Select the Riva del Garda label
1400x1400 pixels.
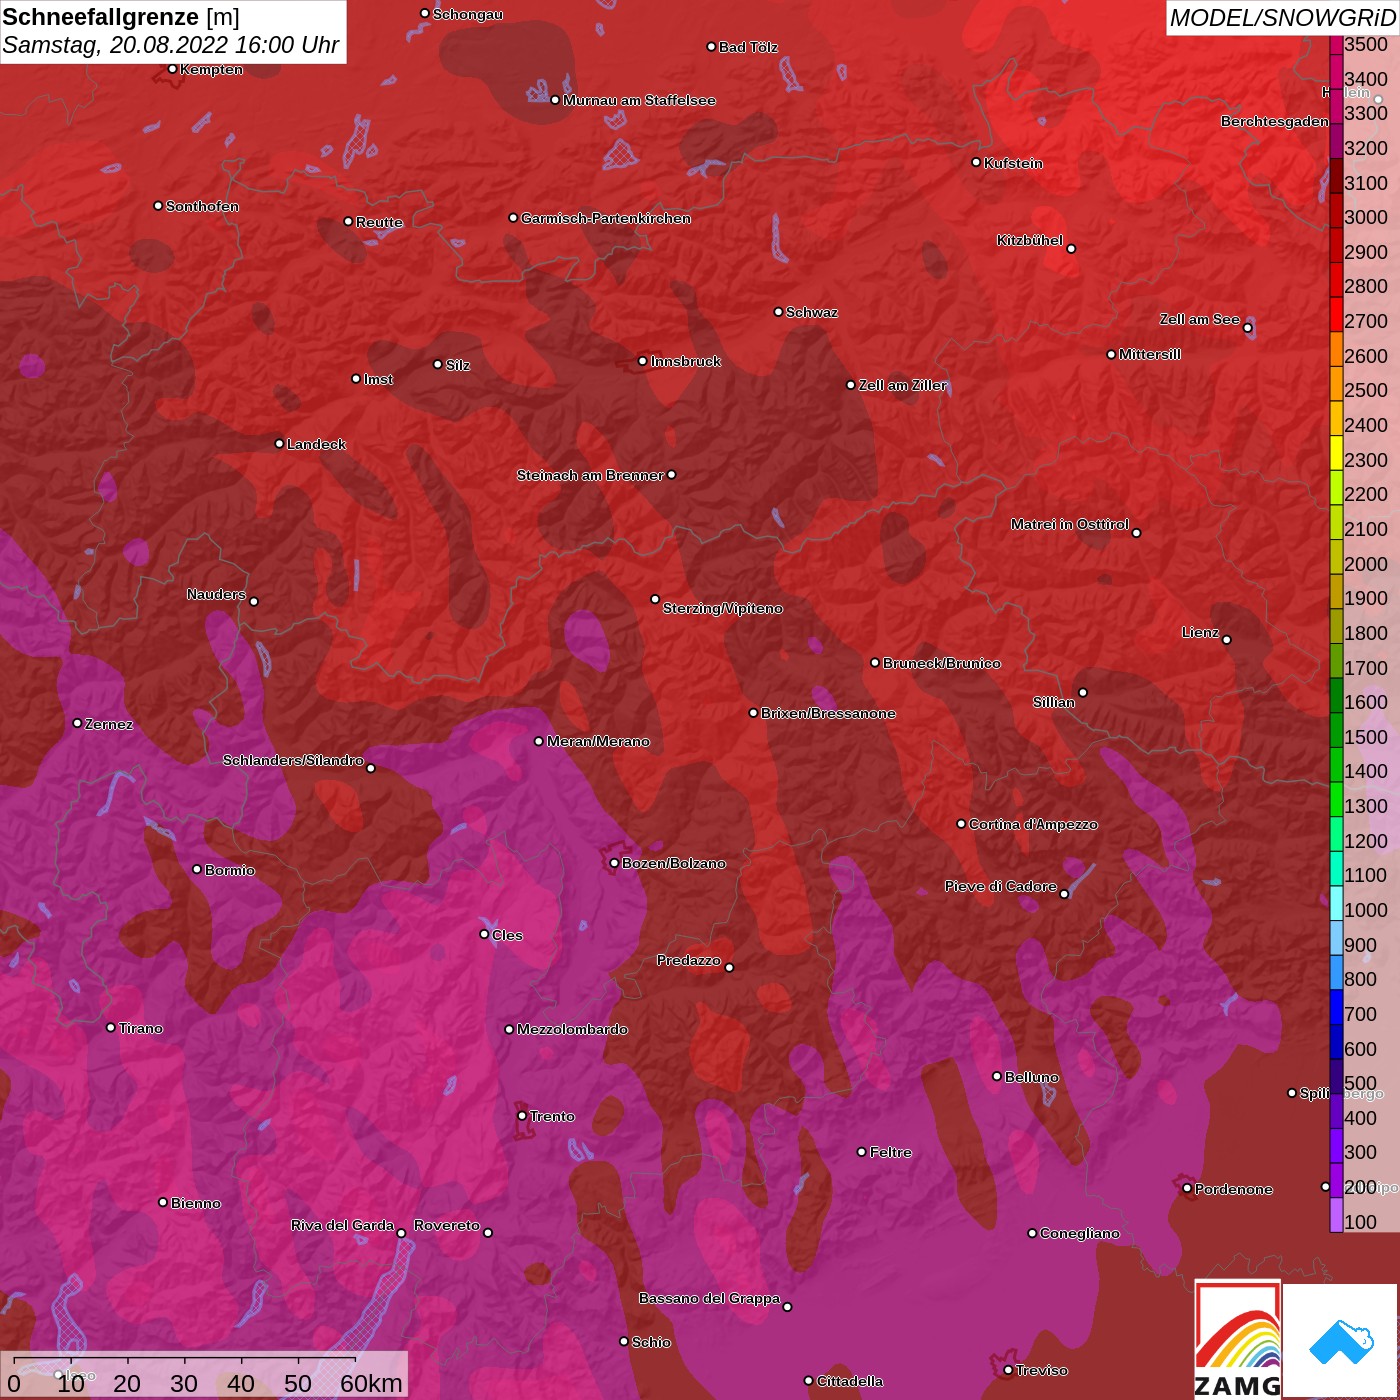(x=342, y=1225)
